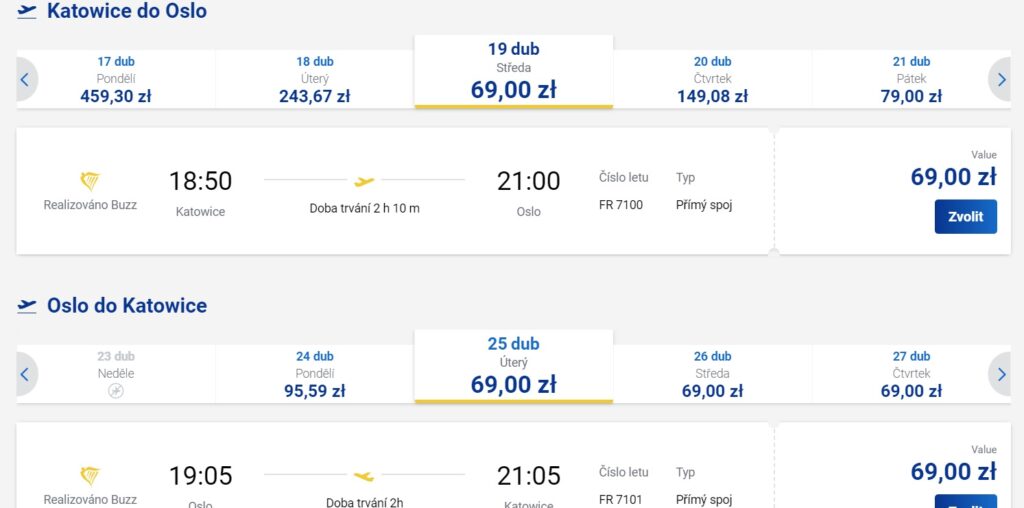Click the FR 7100 flight number
The width and height of the screenshot is (1024, 508).
pos(621,205)
